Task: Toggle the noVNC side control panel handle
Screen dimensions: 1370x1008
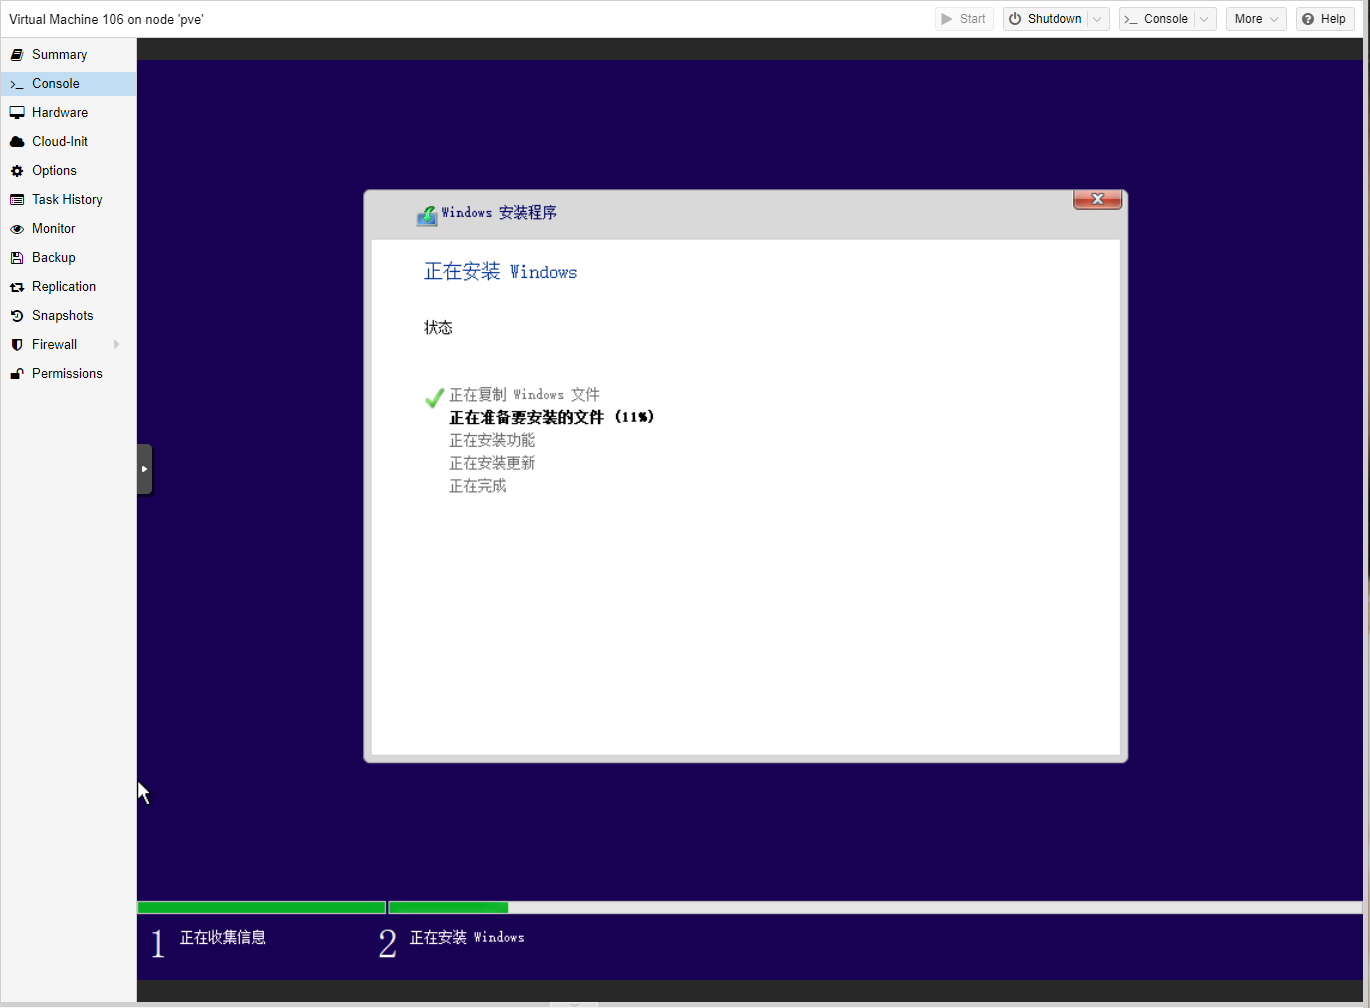Action: (145, 469)
